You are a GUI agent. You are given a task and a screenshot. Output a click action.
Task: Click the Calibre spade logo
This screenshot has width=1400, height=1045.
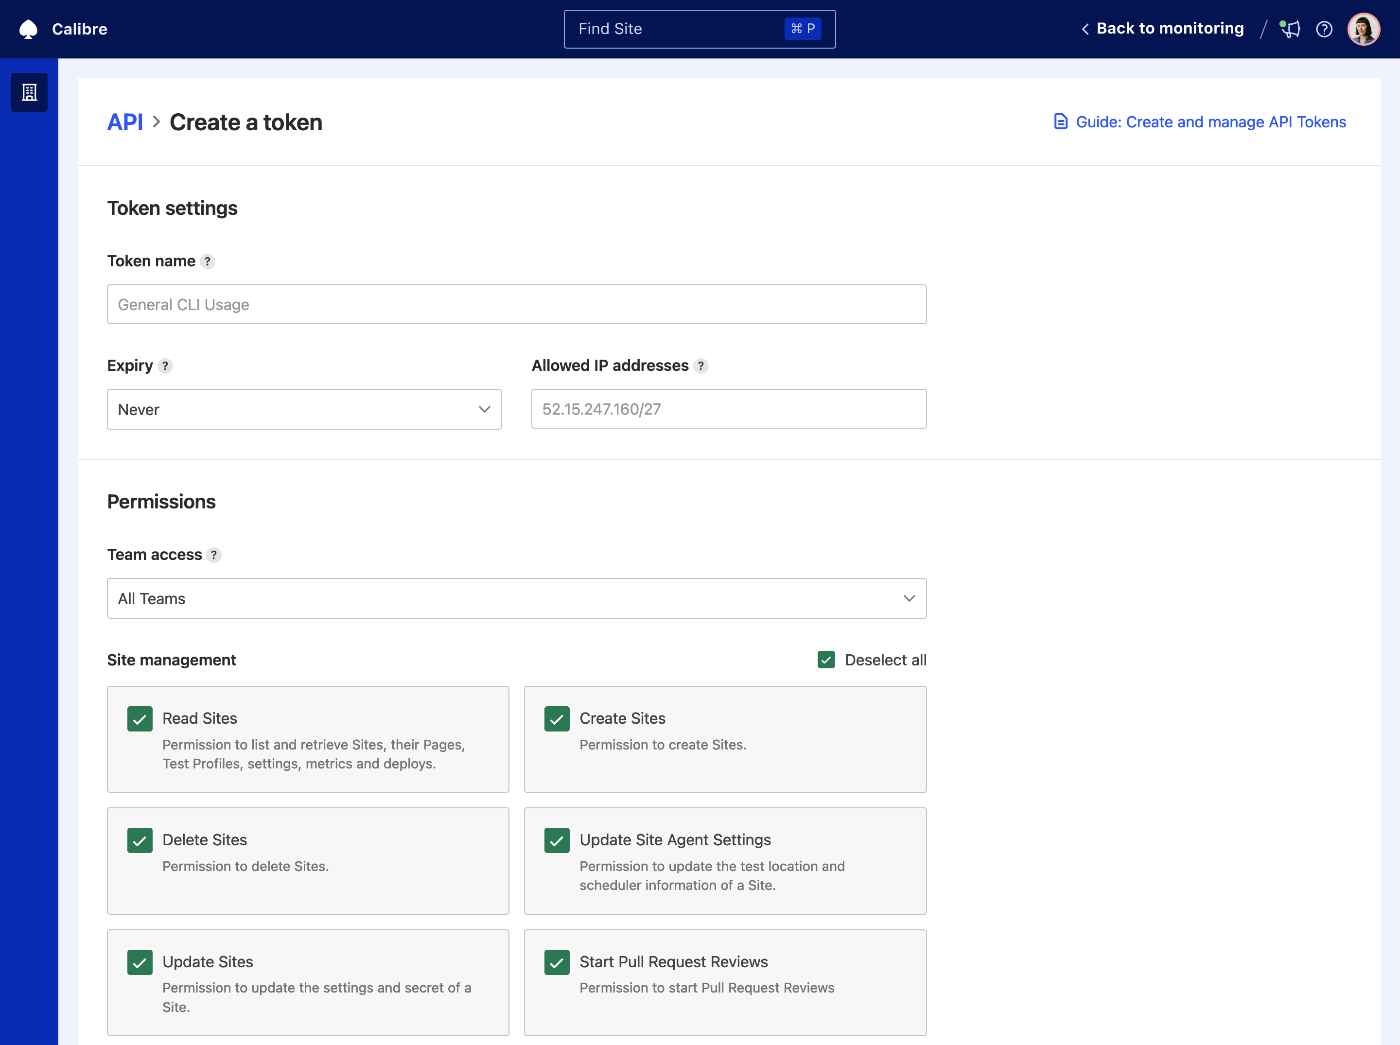(x=27, y=28)
